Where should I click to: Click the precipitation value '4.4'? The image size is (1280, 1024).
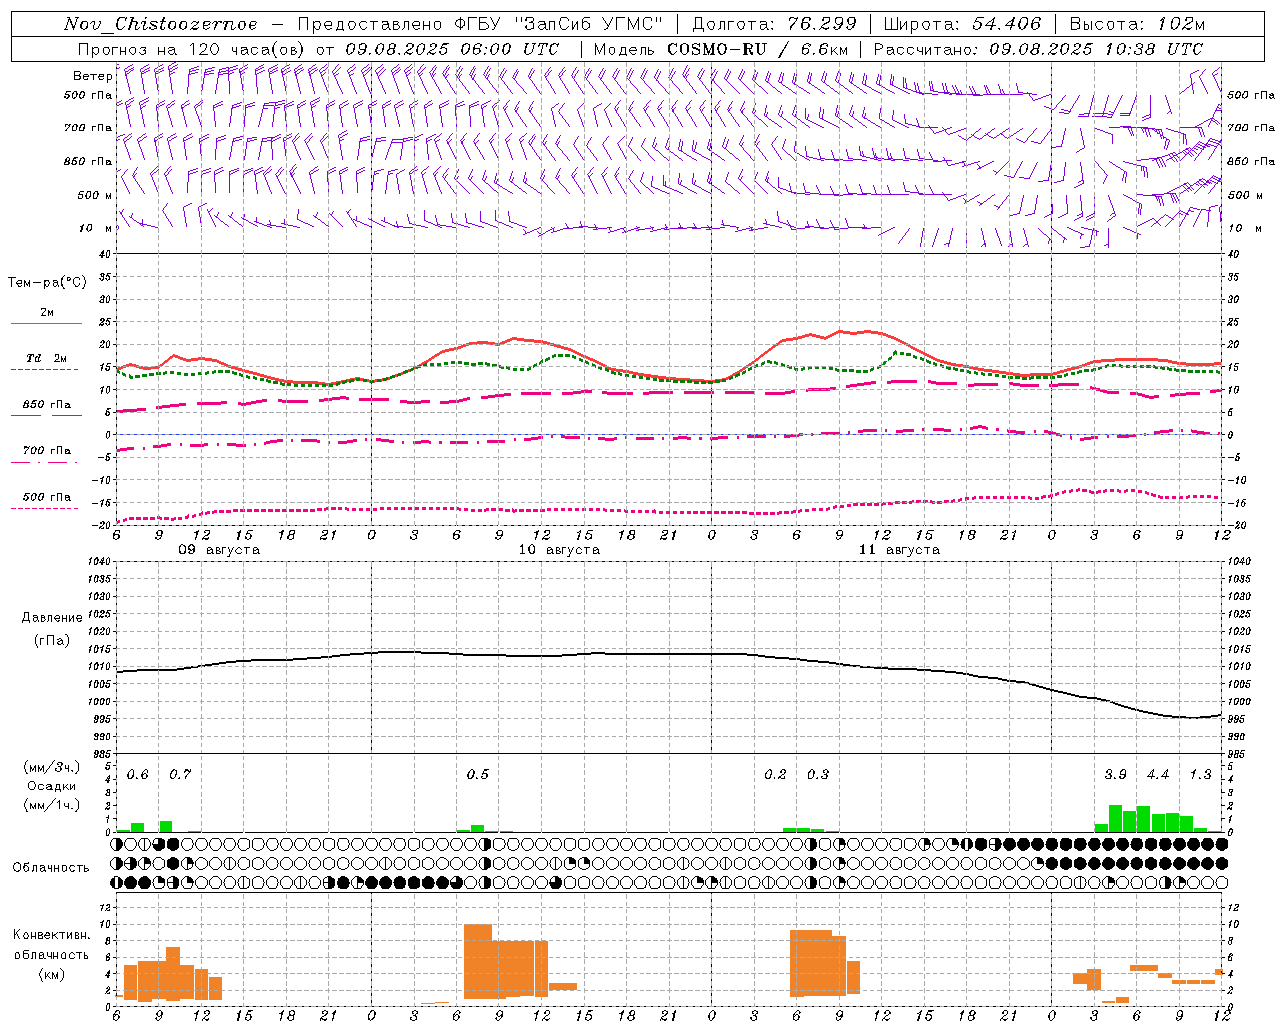(1157, 775)
